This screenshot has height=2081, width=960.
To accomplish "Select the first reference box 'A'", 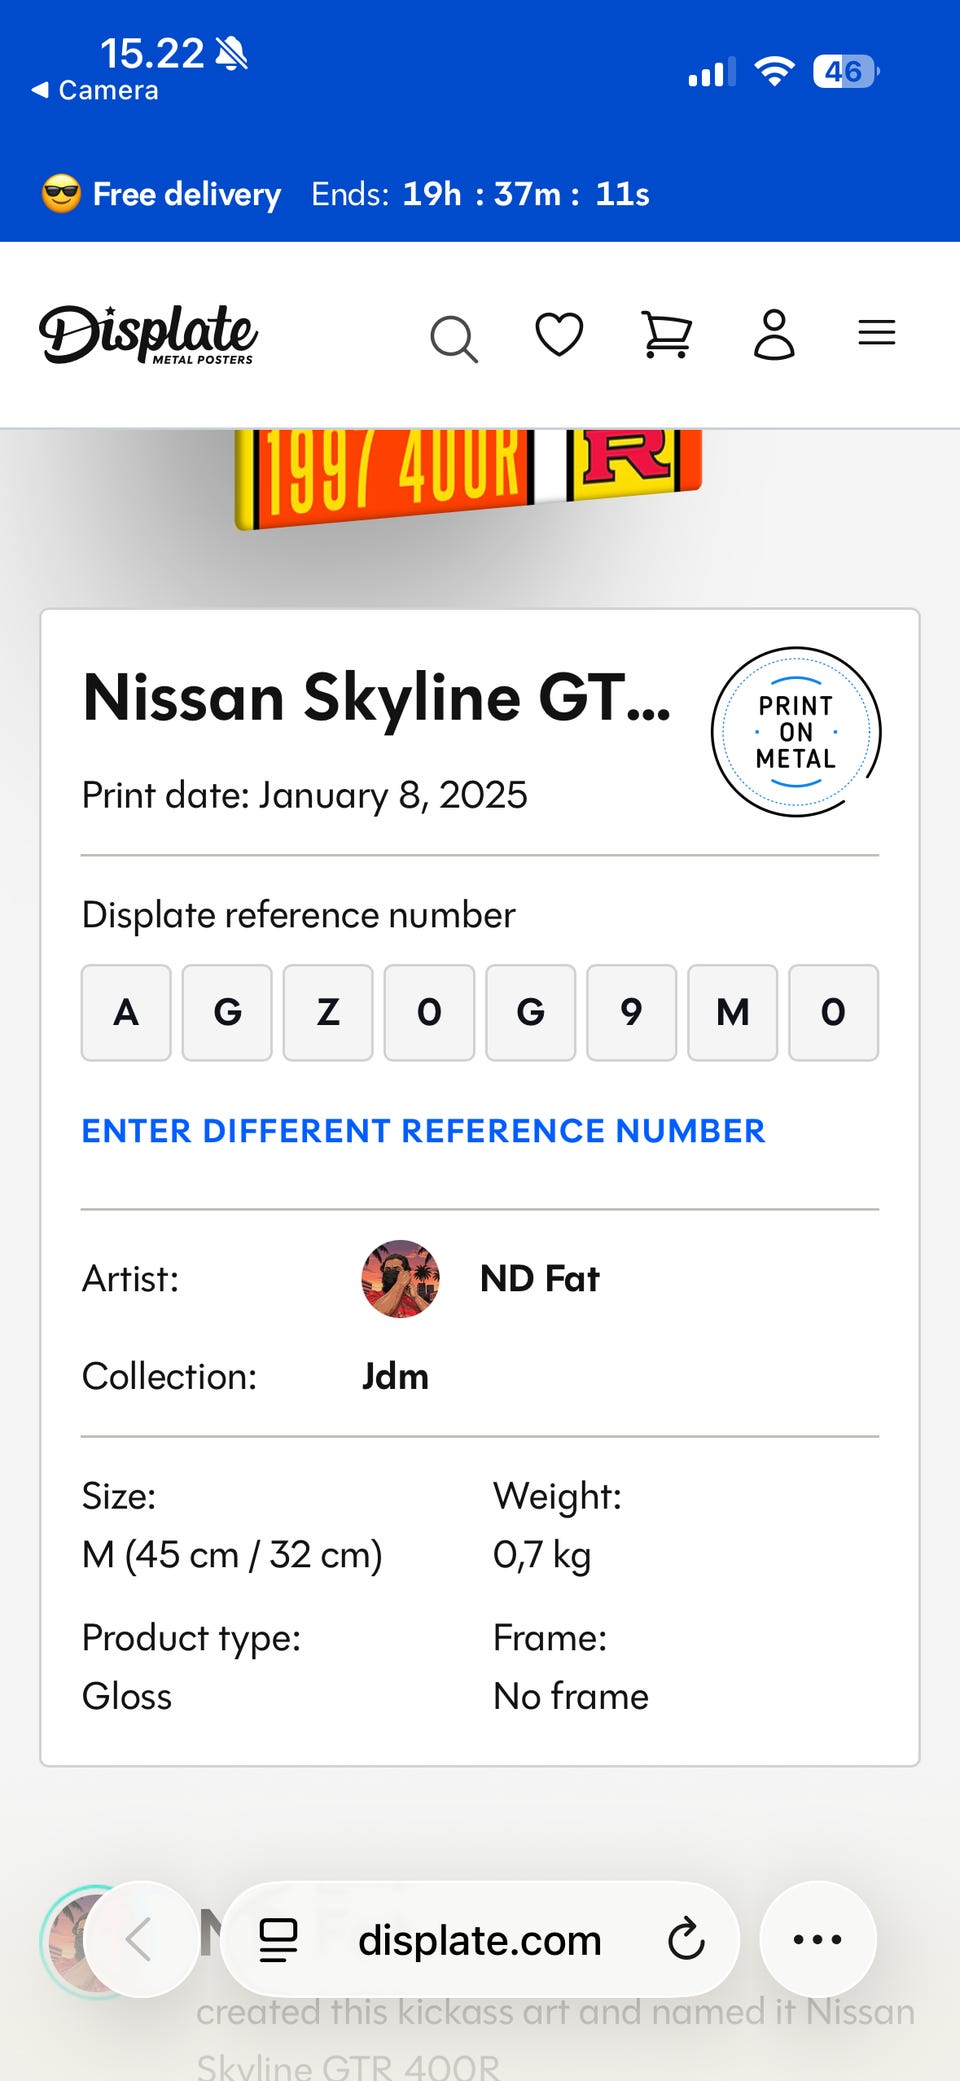I will [x=126, y=1012].
